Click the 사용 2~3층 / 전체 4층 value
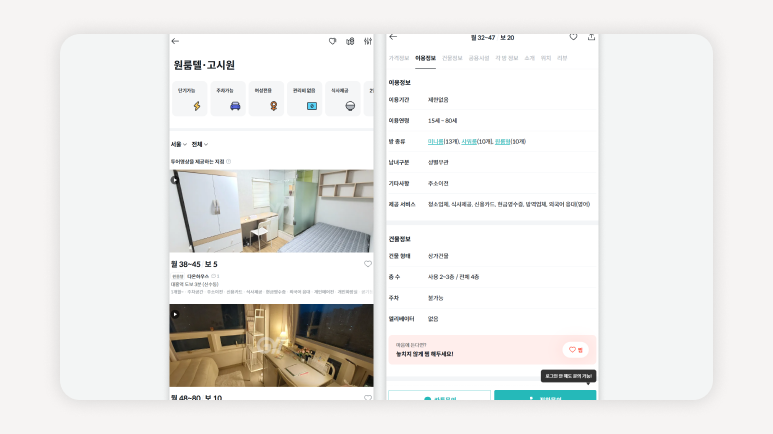Image resolution: width=773 pixels, height=434 pixels. pyautogui.click(x=453, y=277)
